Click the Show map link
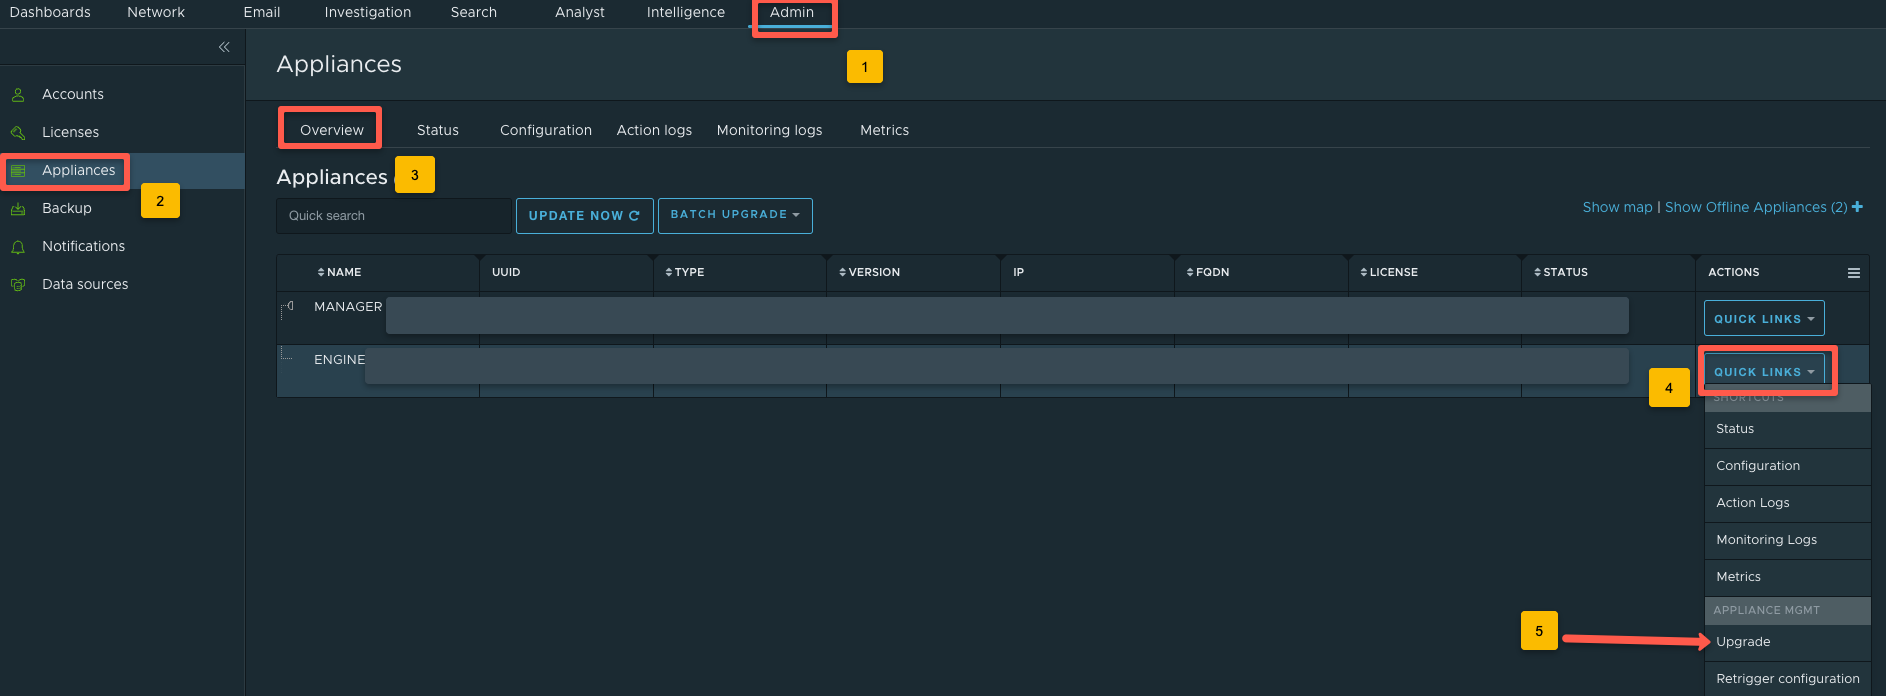 (x=1616, y=207)
